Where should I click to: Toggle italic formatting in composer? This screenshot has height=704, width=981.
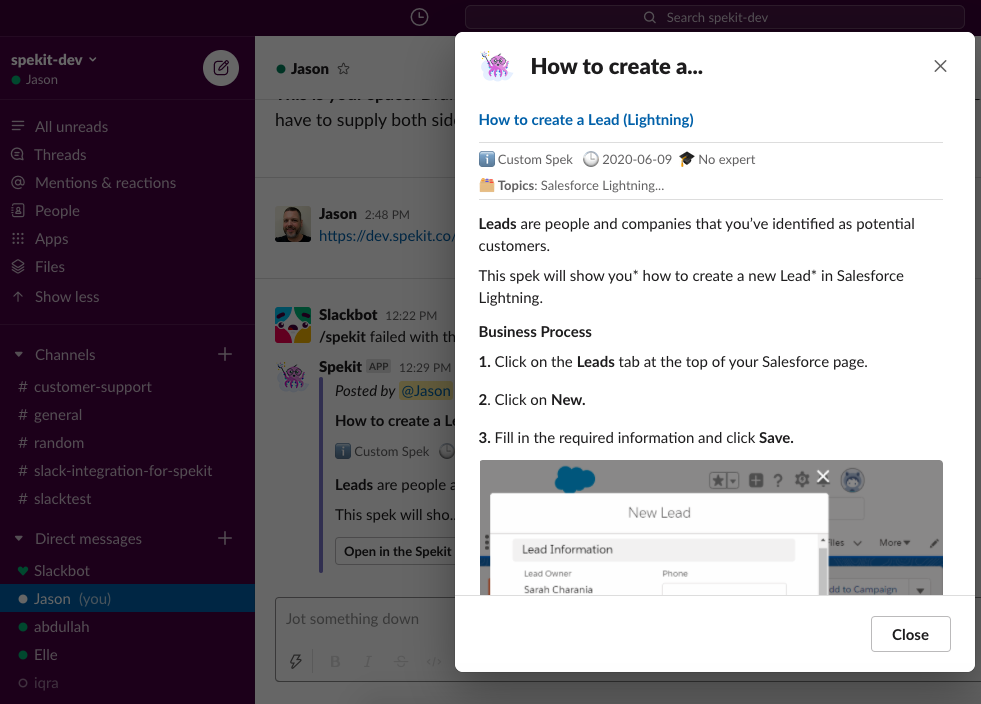coord(368,661)
